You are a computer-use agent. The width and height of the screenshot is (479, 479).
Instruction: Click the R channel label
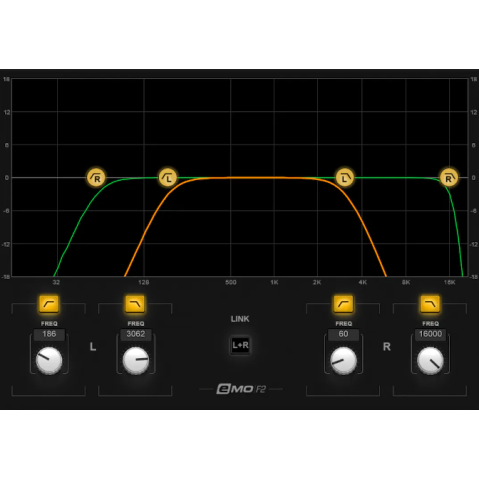point(387,347)
